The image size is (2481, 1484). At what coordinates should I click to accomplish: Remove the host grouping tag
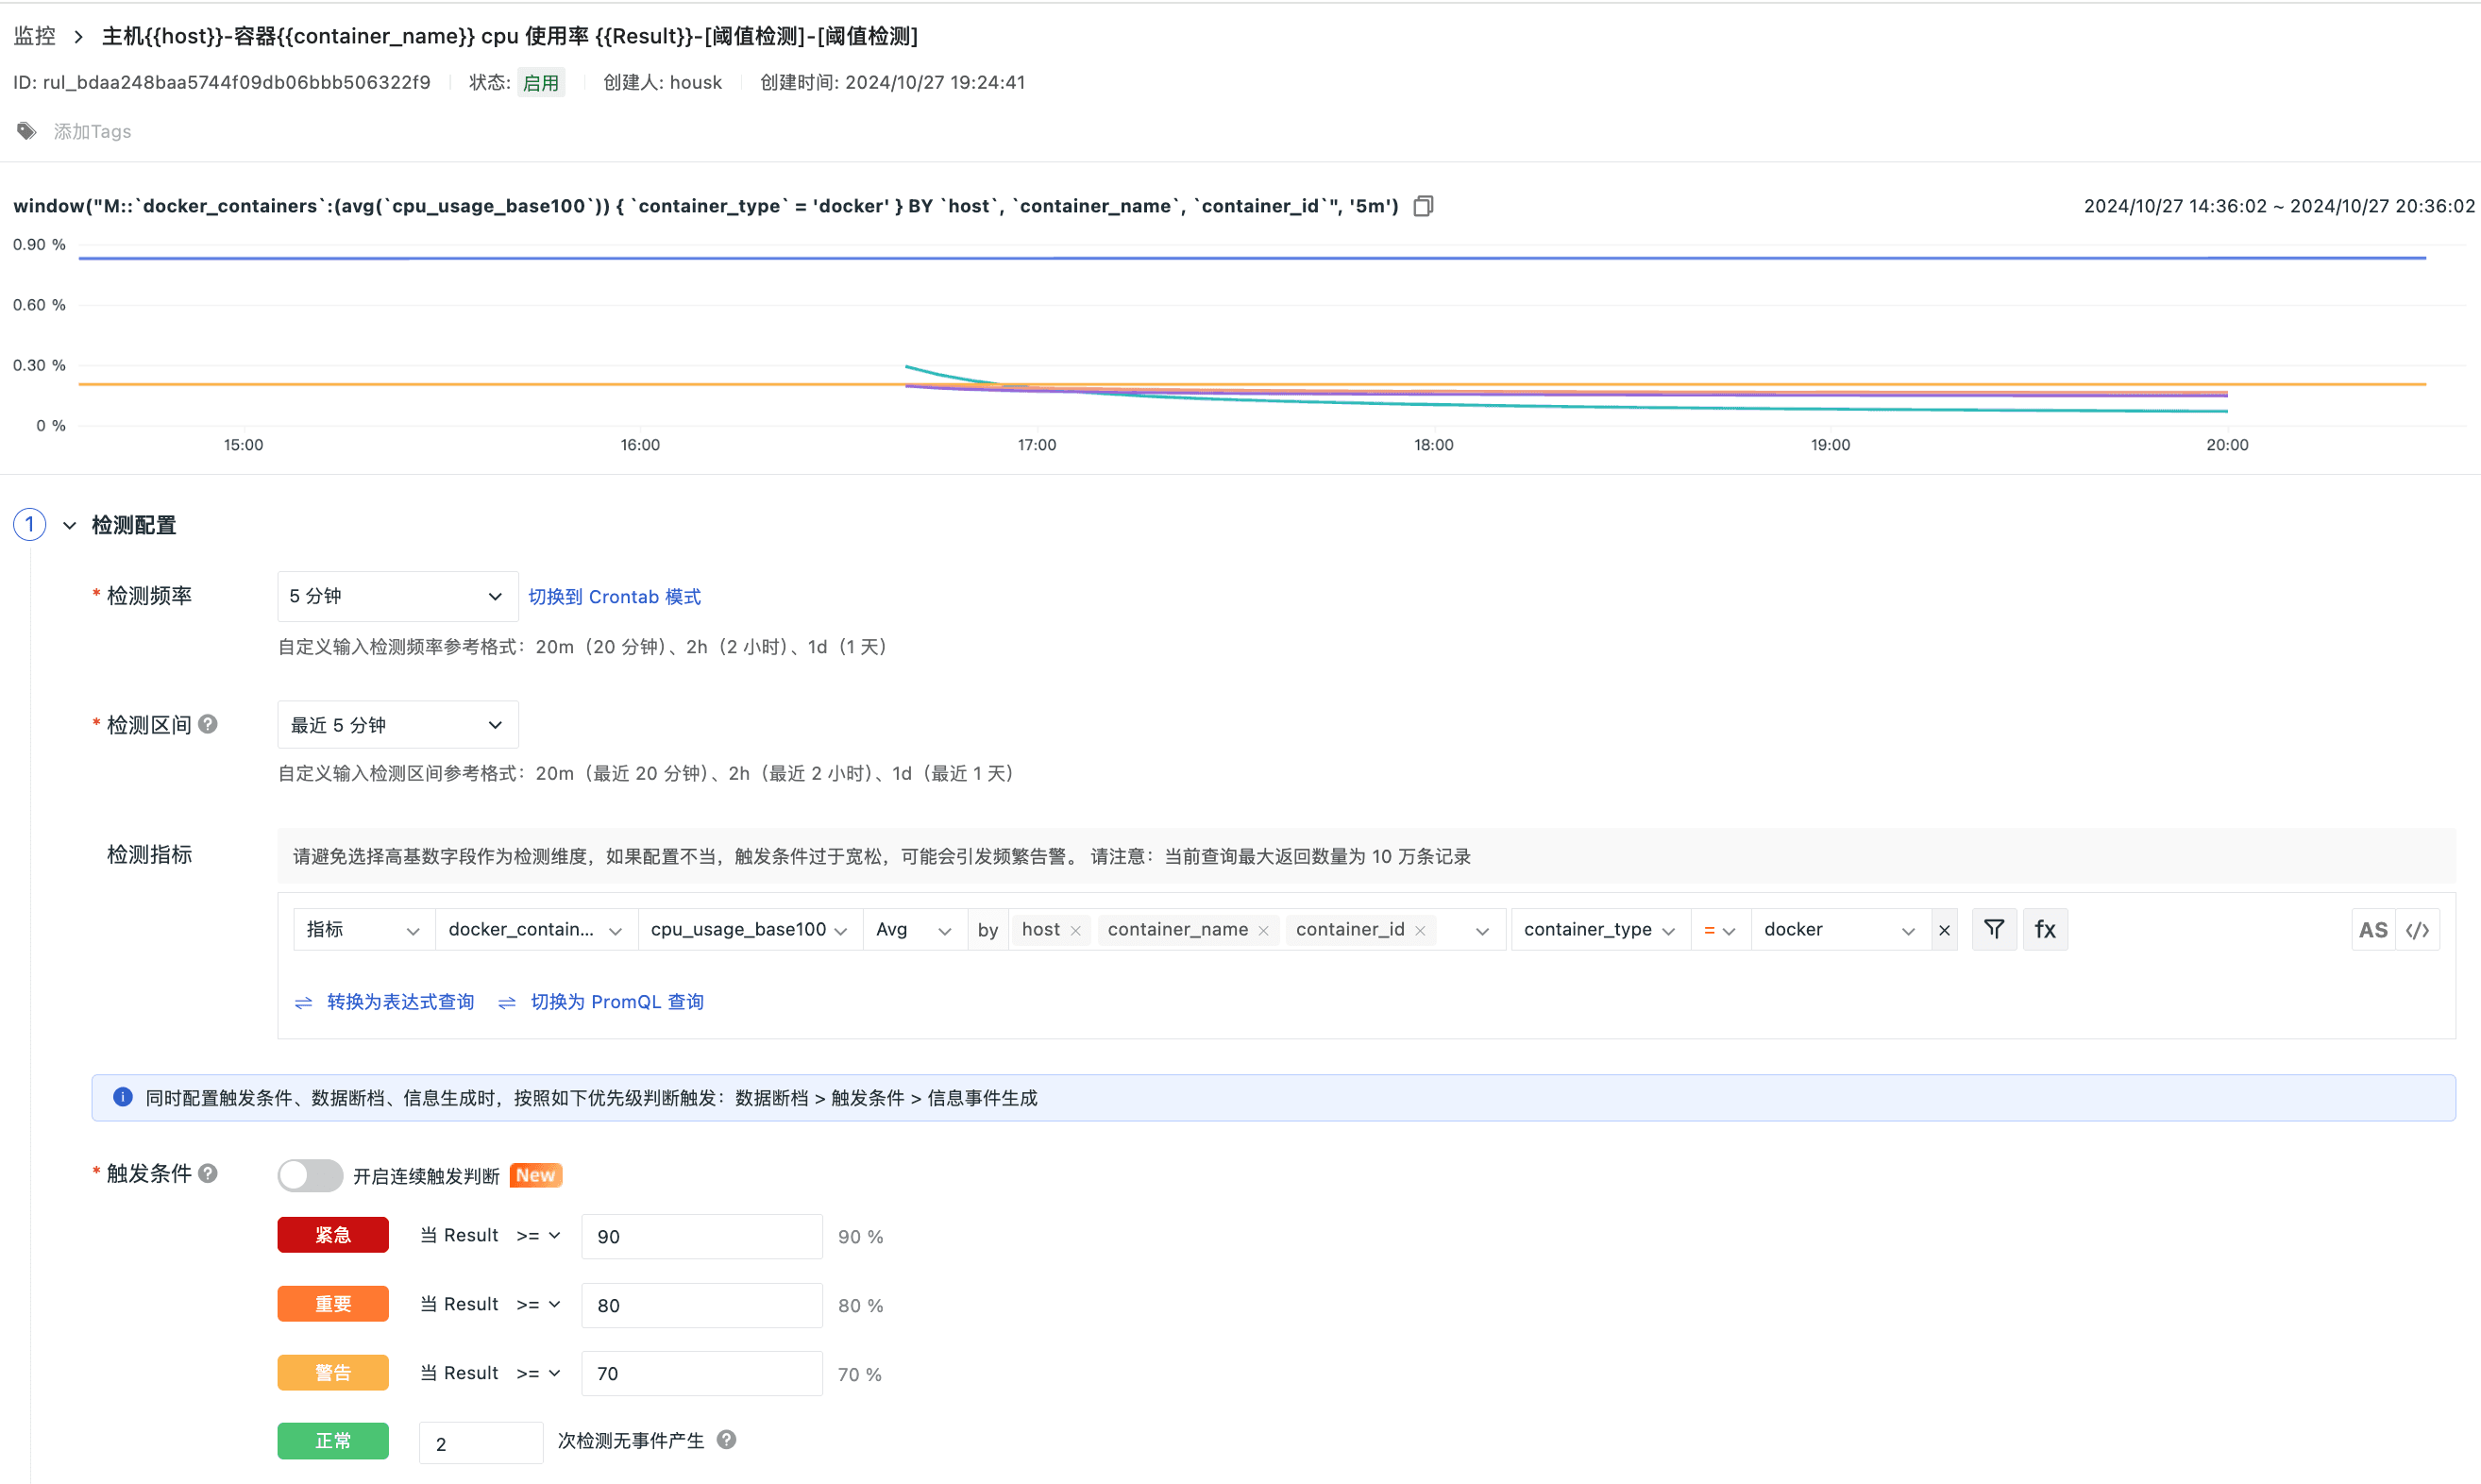point(1076,931)
